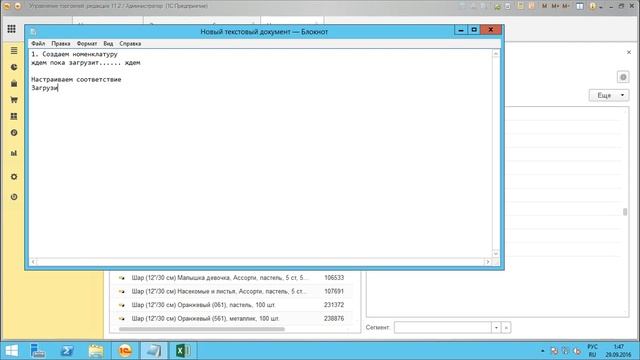Open the Правка menu in Notepad
Image resolution: width=640 pixels, height=360 pixels.
[x=60, y=43]
